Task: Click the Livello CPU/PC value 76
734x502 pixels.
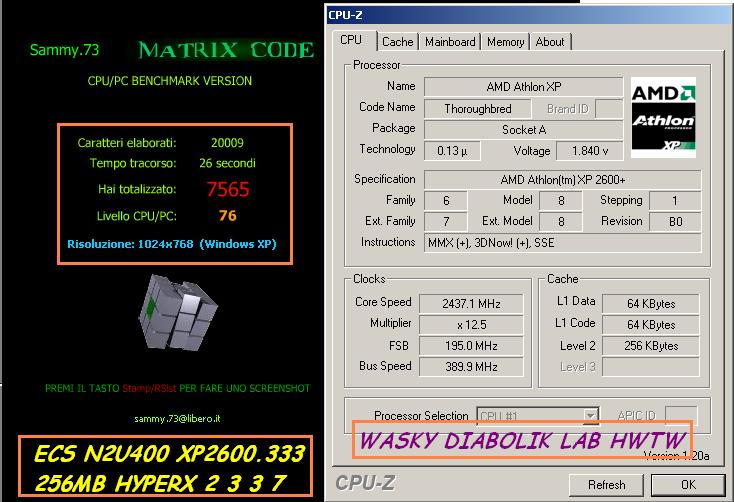Action: 228,215
